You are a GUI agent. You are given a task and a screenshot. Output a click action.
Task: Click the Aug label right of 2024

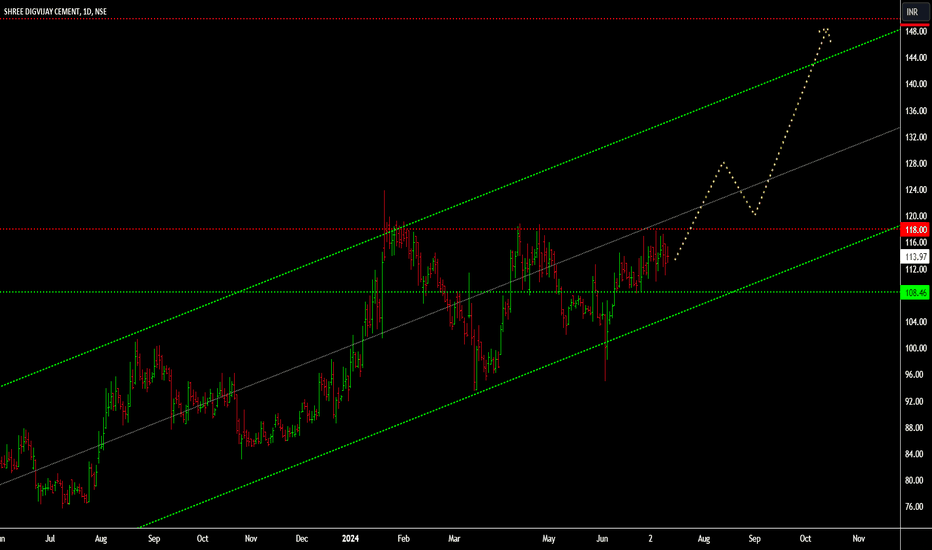click(x=704, y=539)
